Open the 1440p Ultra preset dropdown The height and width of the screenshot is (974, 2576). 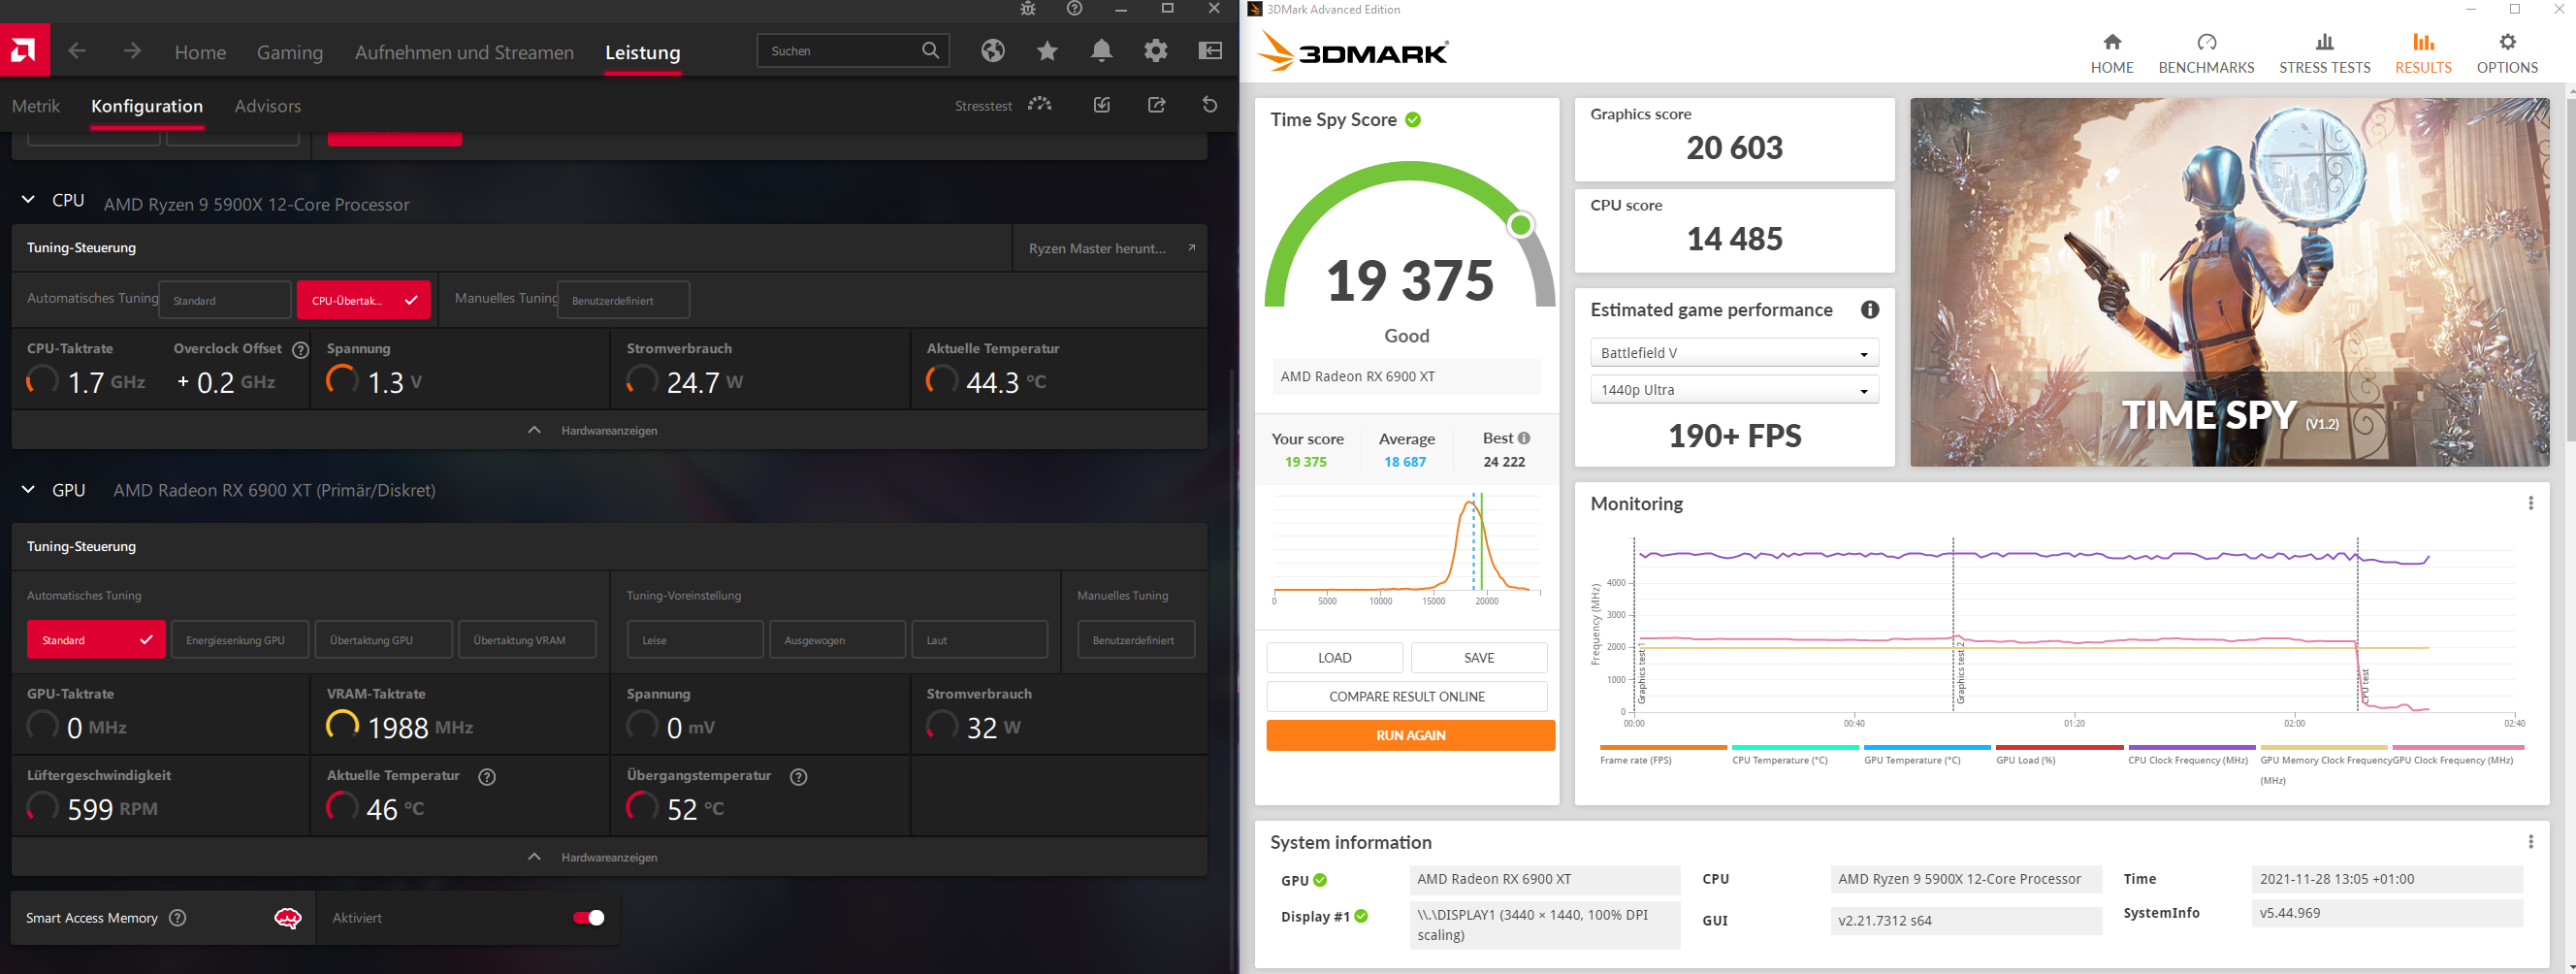coord(1734,390)
